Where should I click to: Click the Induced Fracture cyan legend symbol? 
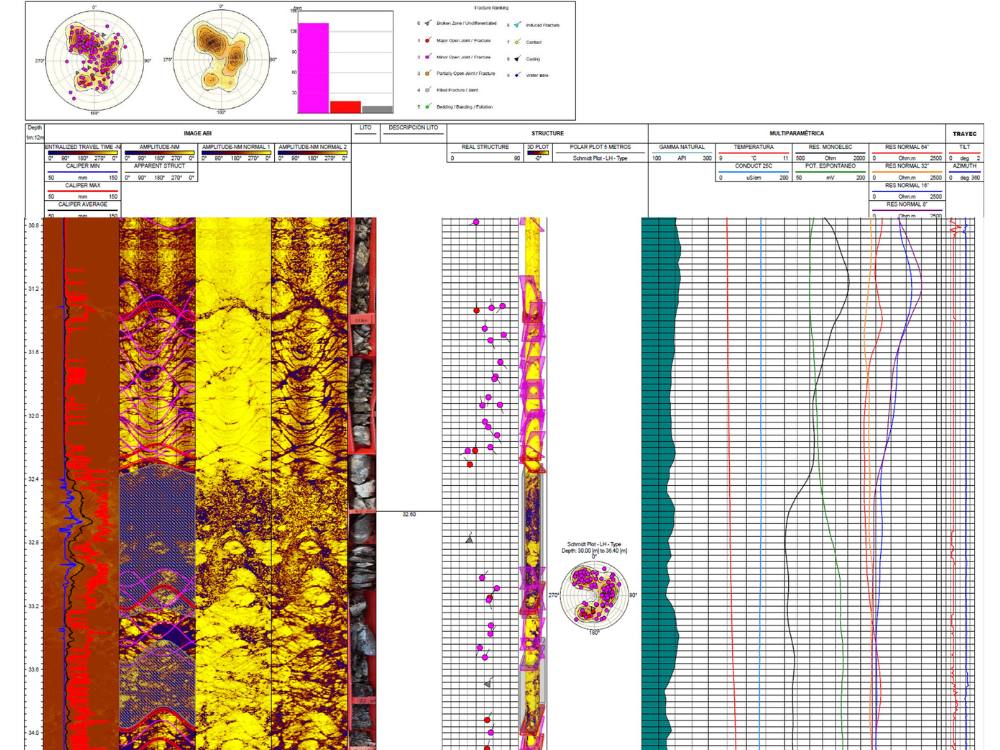click(517, 25)
